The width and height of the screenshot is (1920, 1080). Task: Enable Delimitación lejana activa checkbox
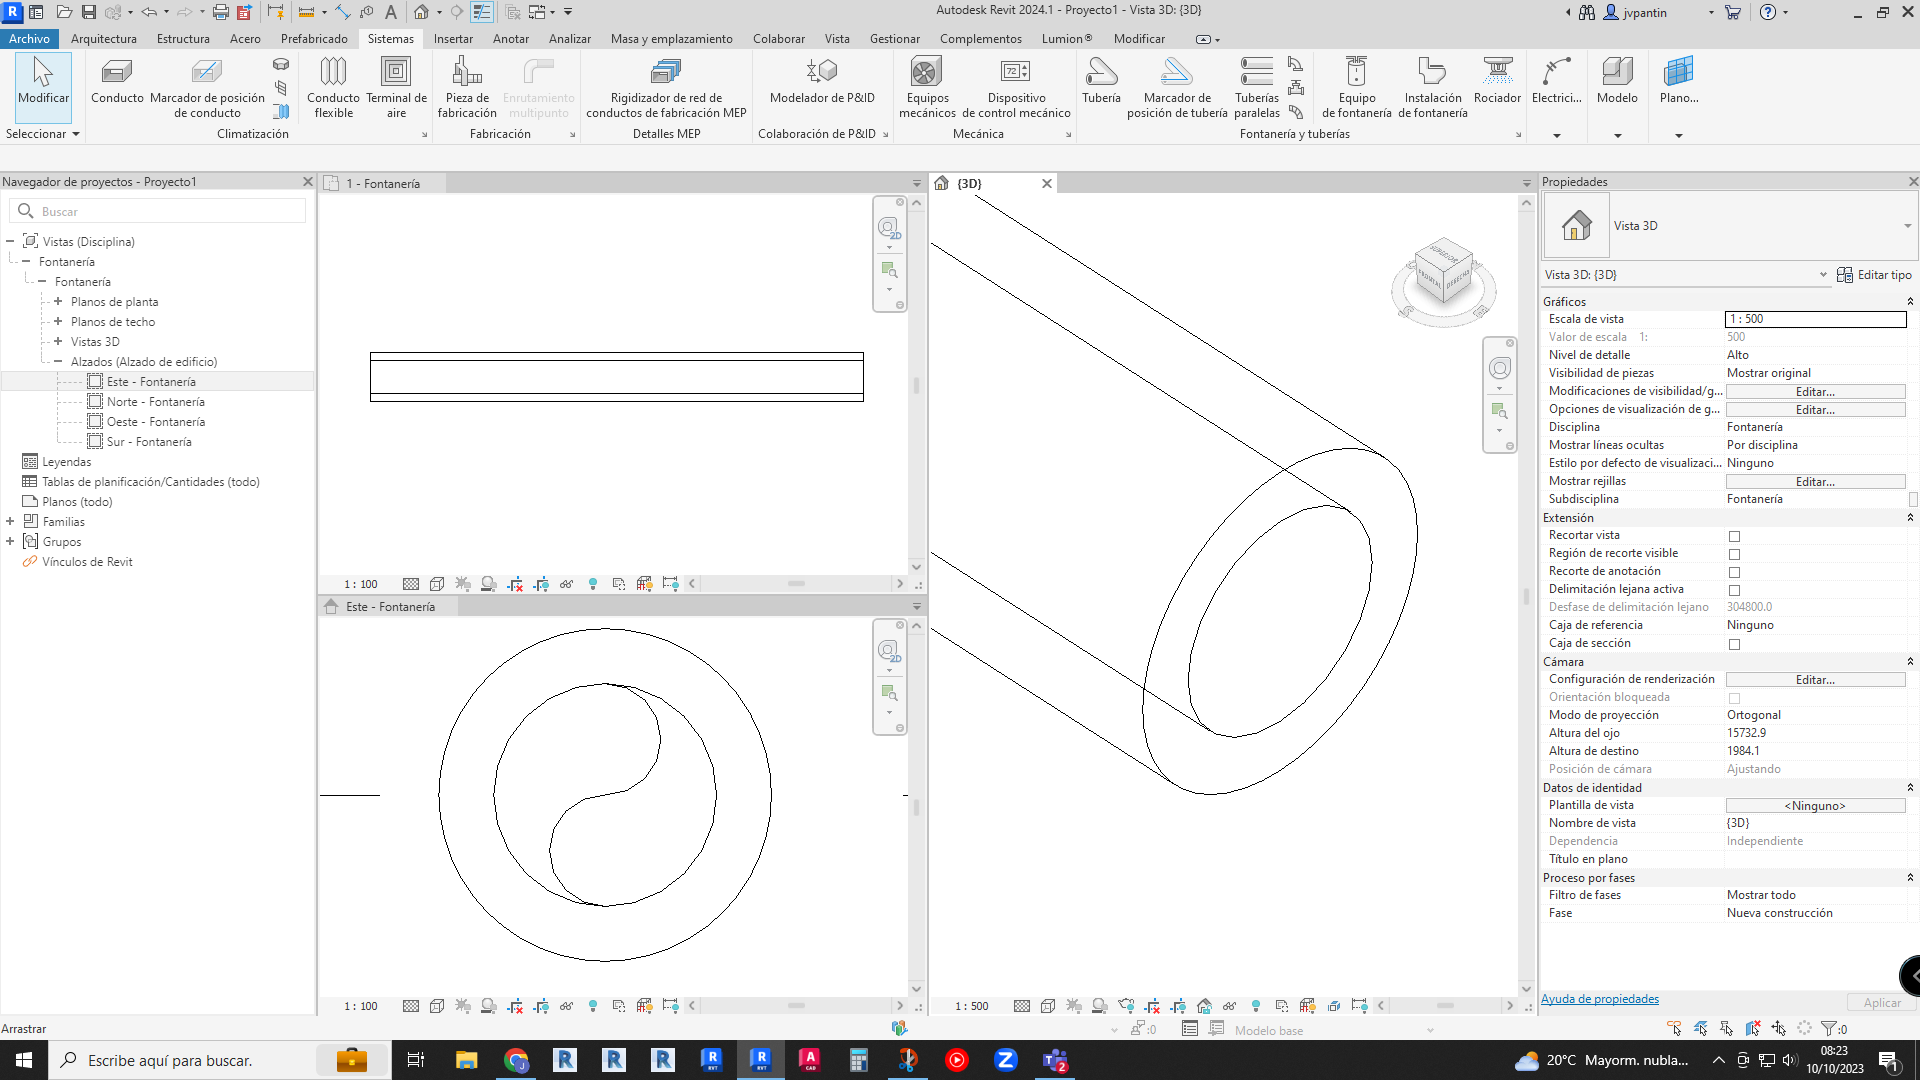[1734, 590]
